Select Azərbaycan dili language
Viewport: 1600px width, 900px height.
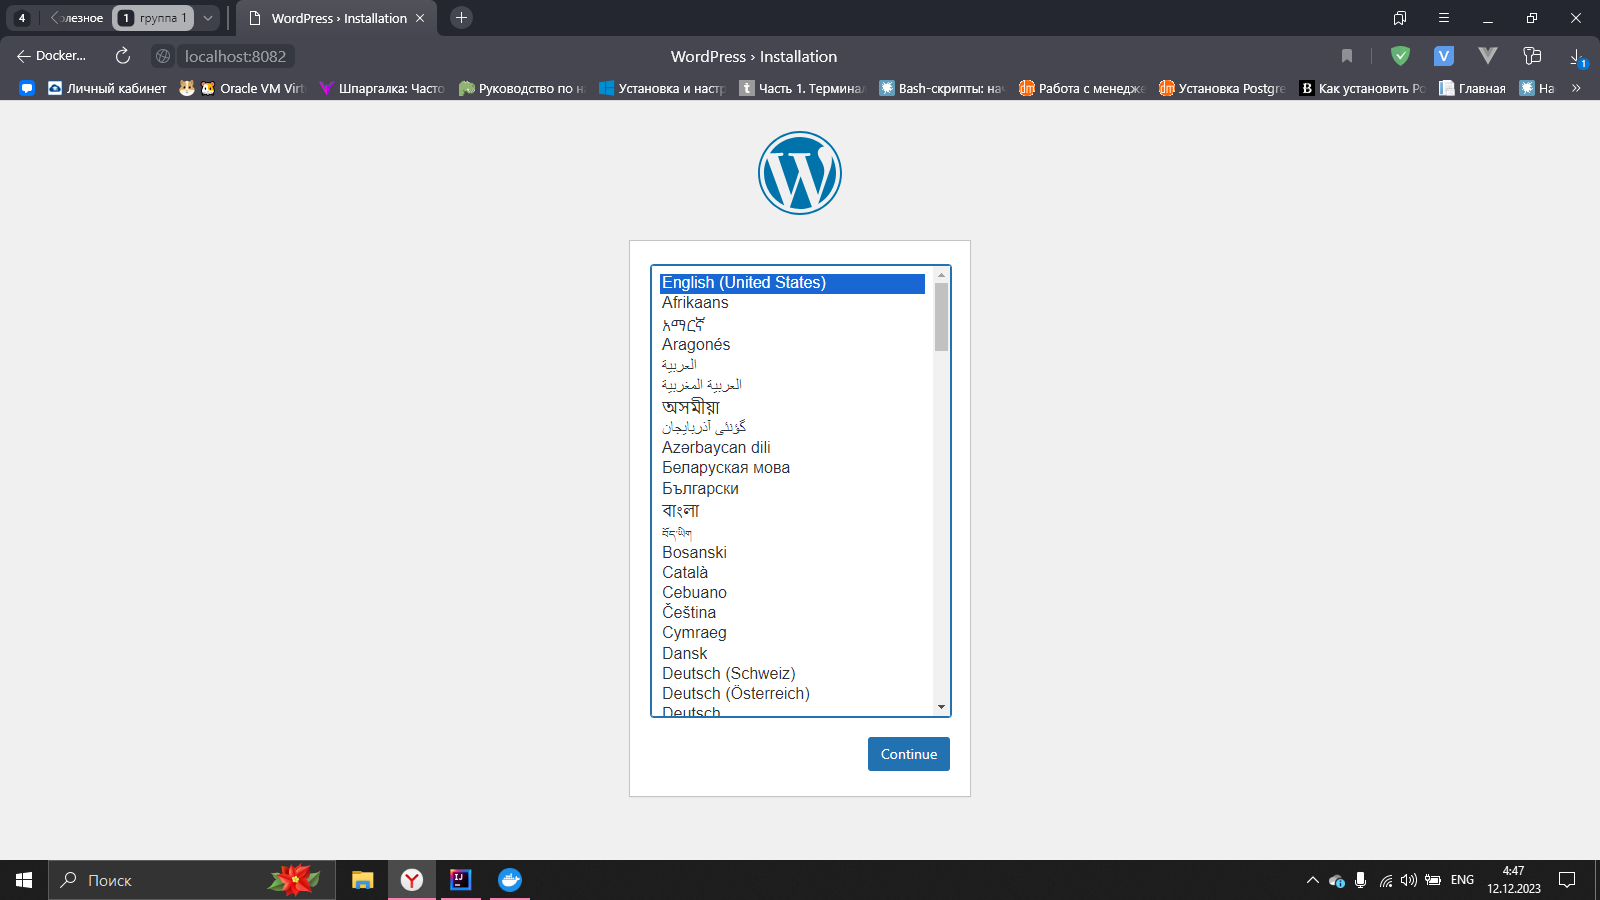pos(792,448)
